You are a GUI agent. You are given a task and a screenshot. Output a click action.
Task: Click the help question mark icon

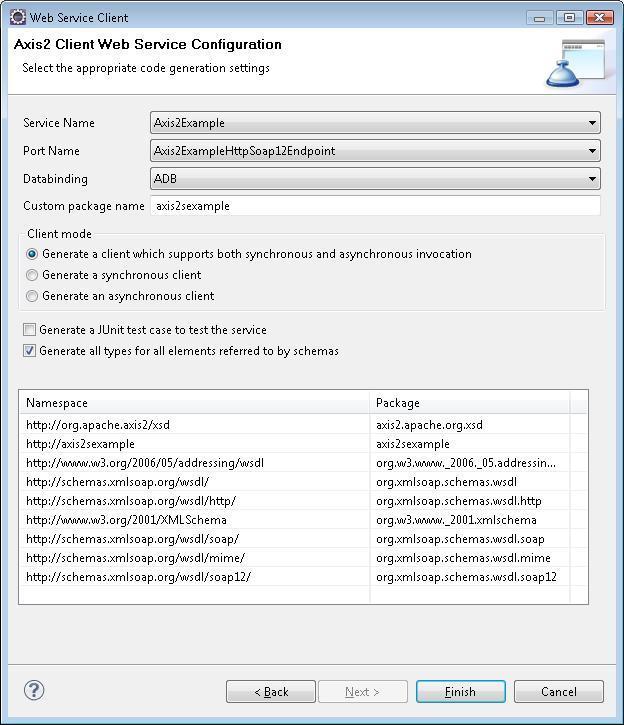34,690
